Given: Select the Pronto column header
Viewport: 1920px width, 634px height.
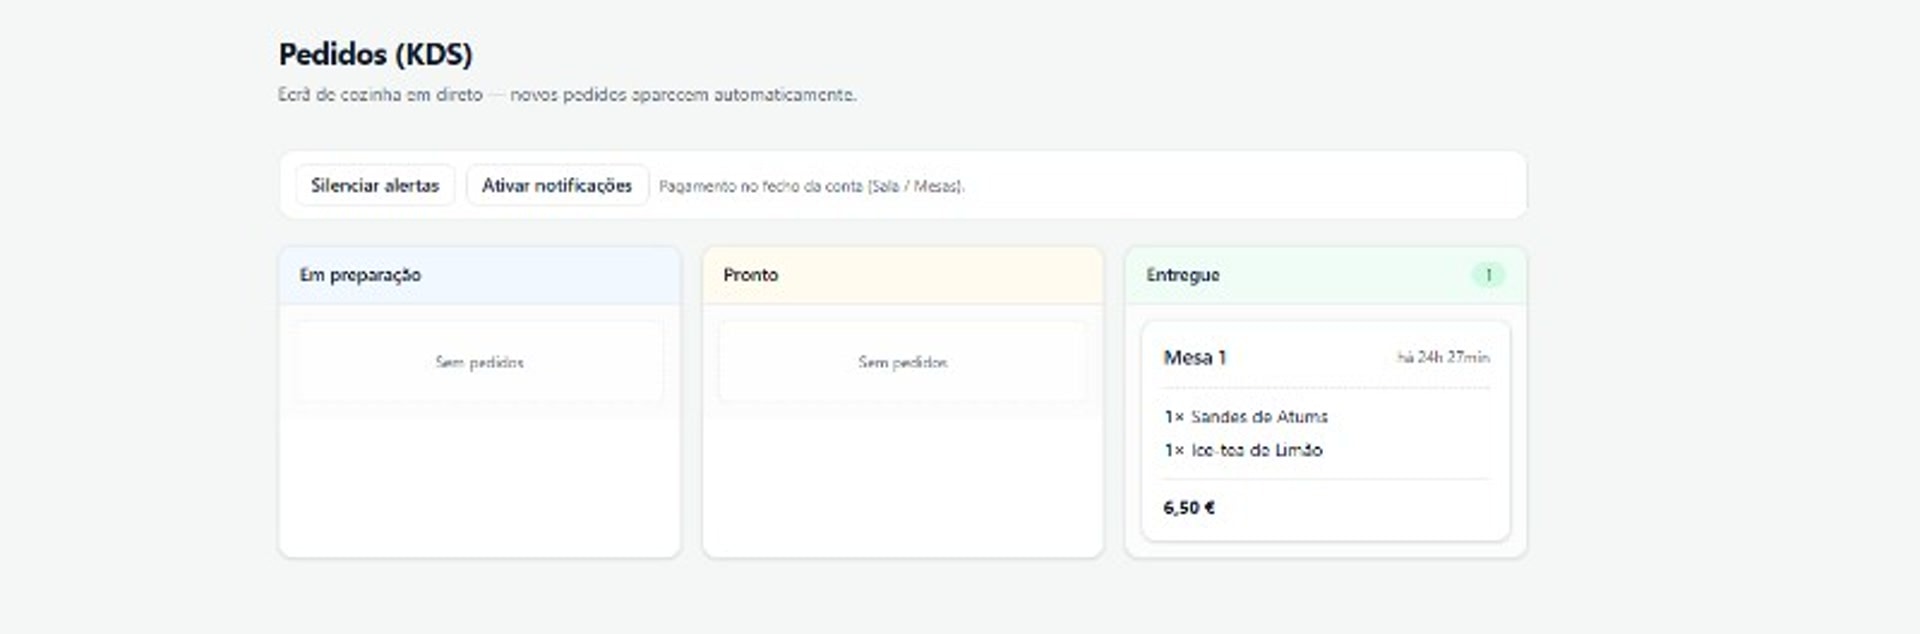Looking at the screenshot, I should (903, 275).
